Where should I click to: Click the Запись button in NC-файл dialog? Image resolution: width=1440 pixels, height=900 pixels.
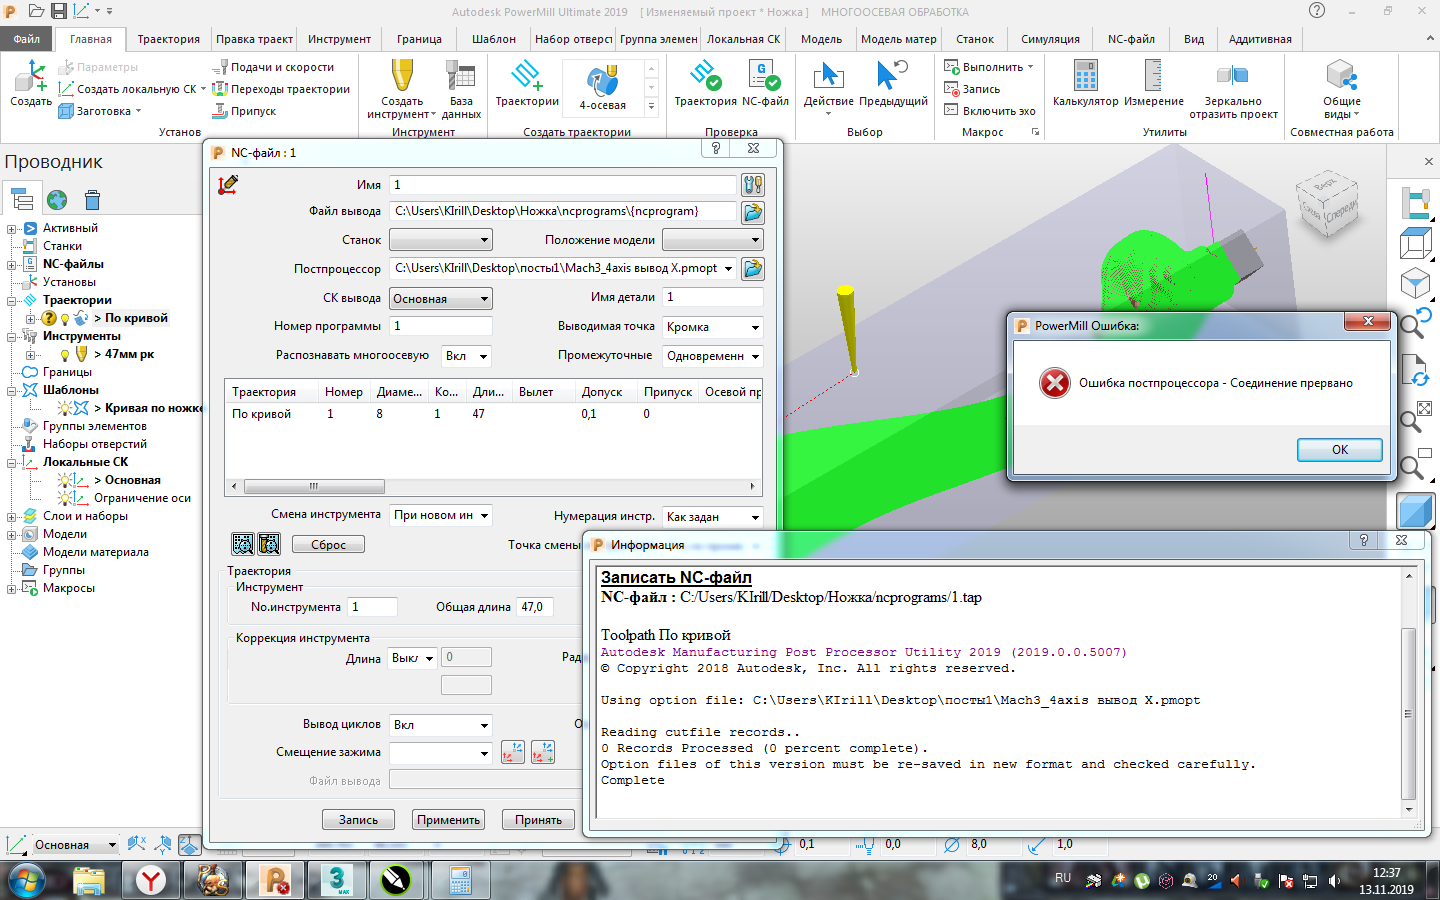[x=358, y=820]
